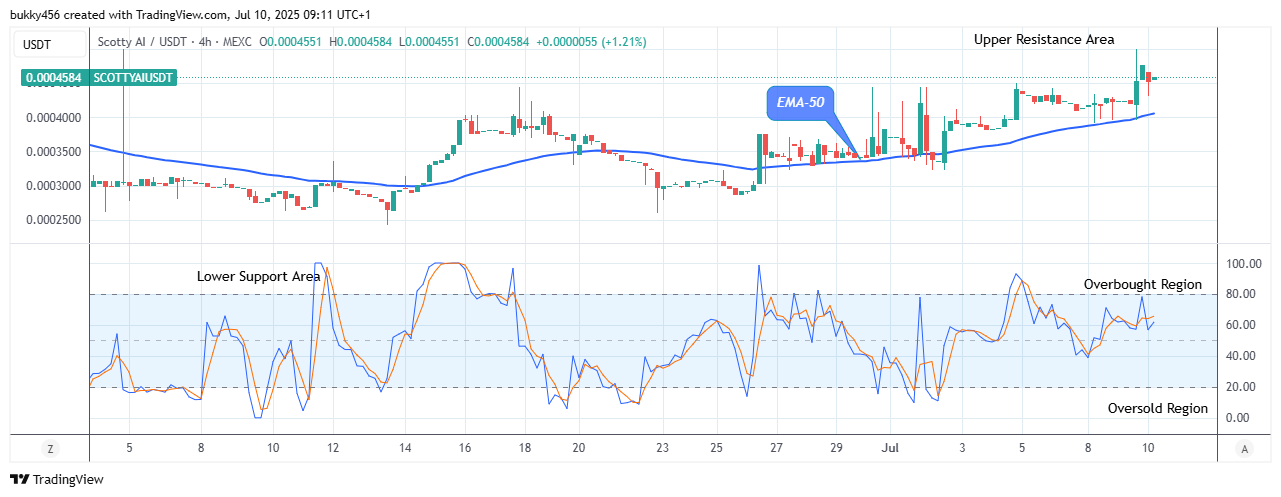Click the 0.0002500 price axis label
The height and width of the screenshot is (497, 1281).
coord(52,220)
